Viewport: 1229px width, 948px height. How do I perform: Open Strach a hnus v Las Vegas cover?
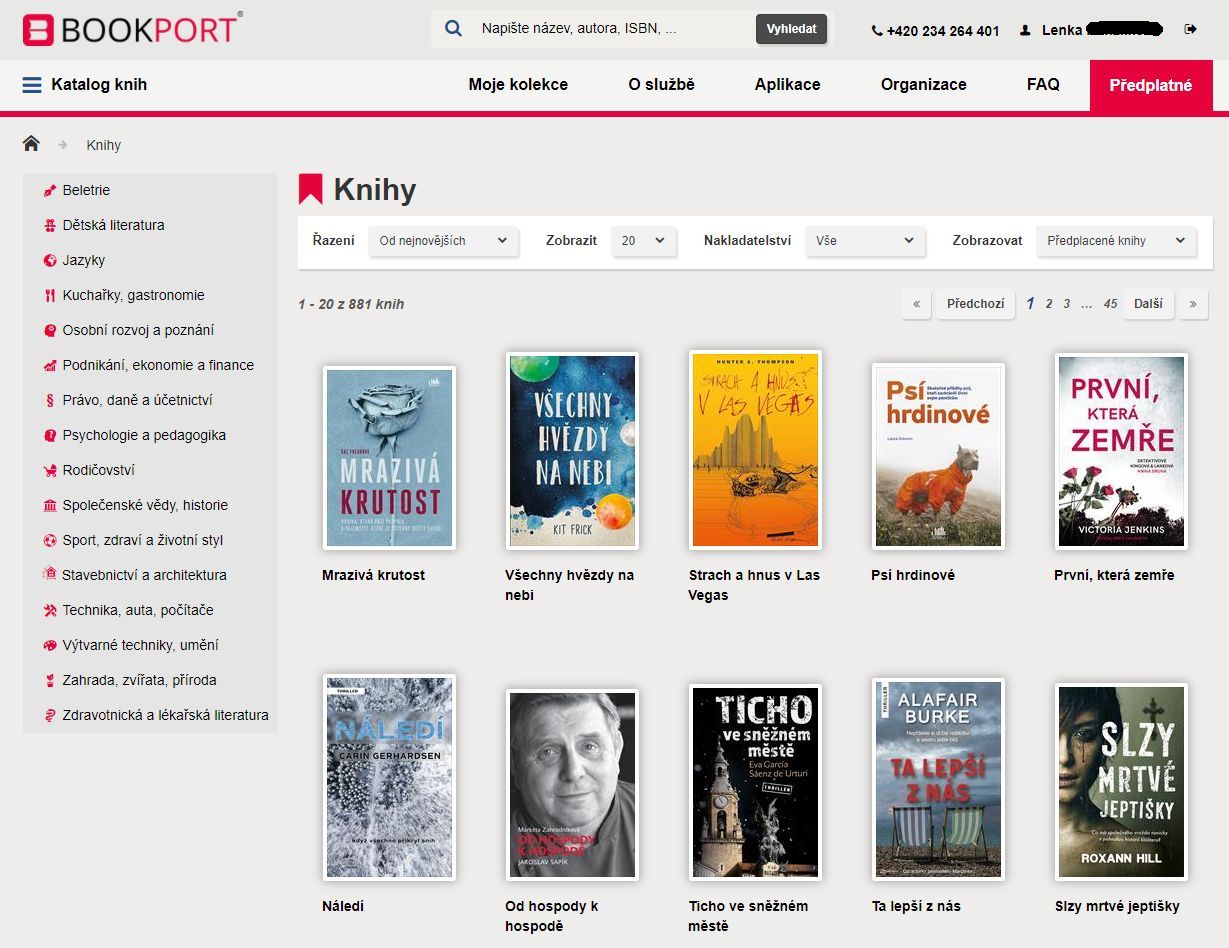tap(755, 449)
